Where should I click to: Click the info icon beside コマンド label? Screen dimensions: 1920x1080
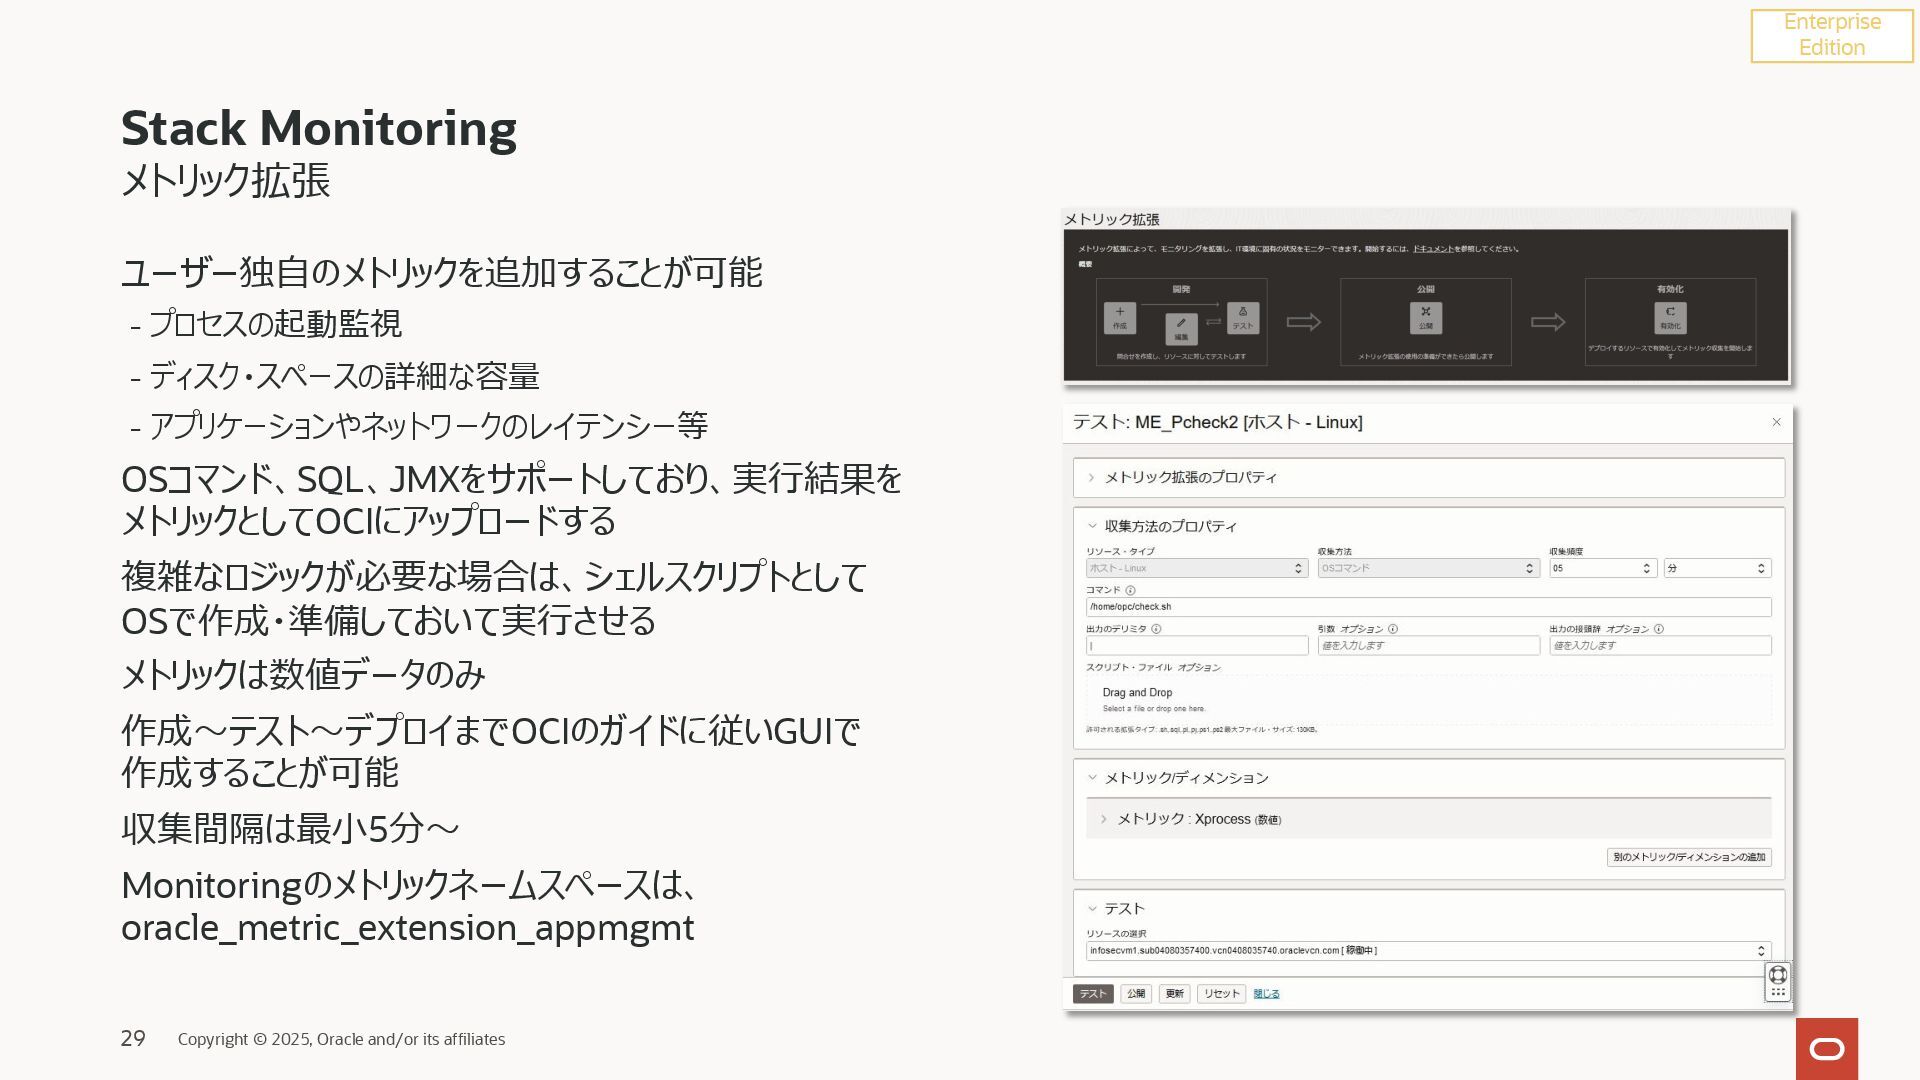pos(1130,590)
